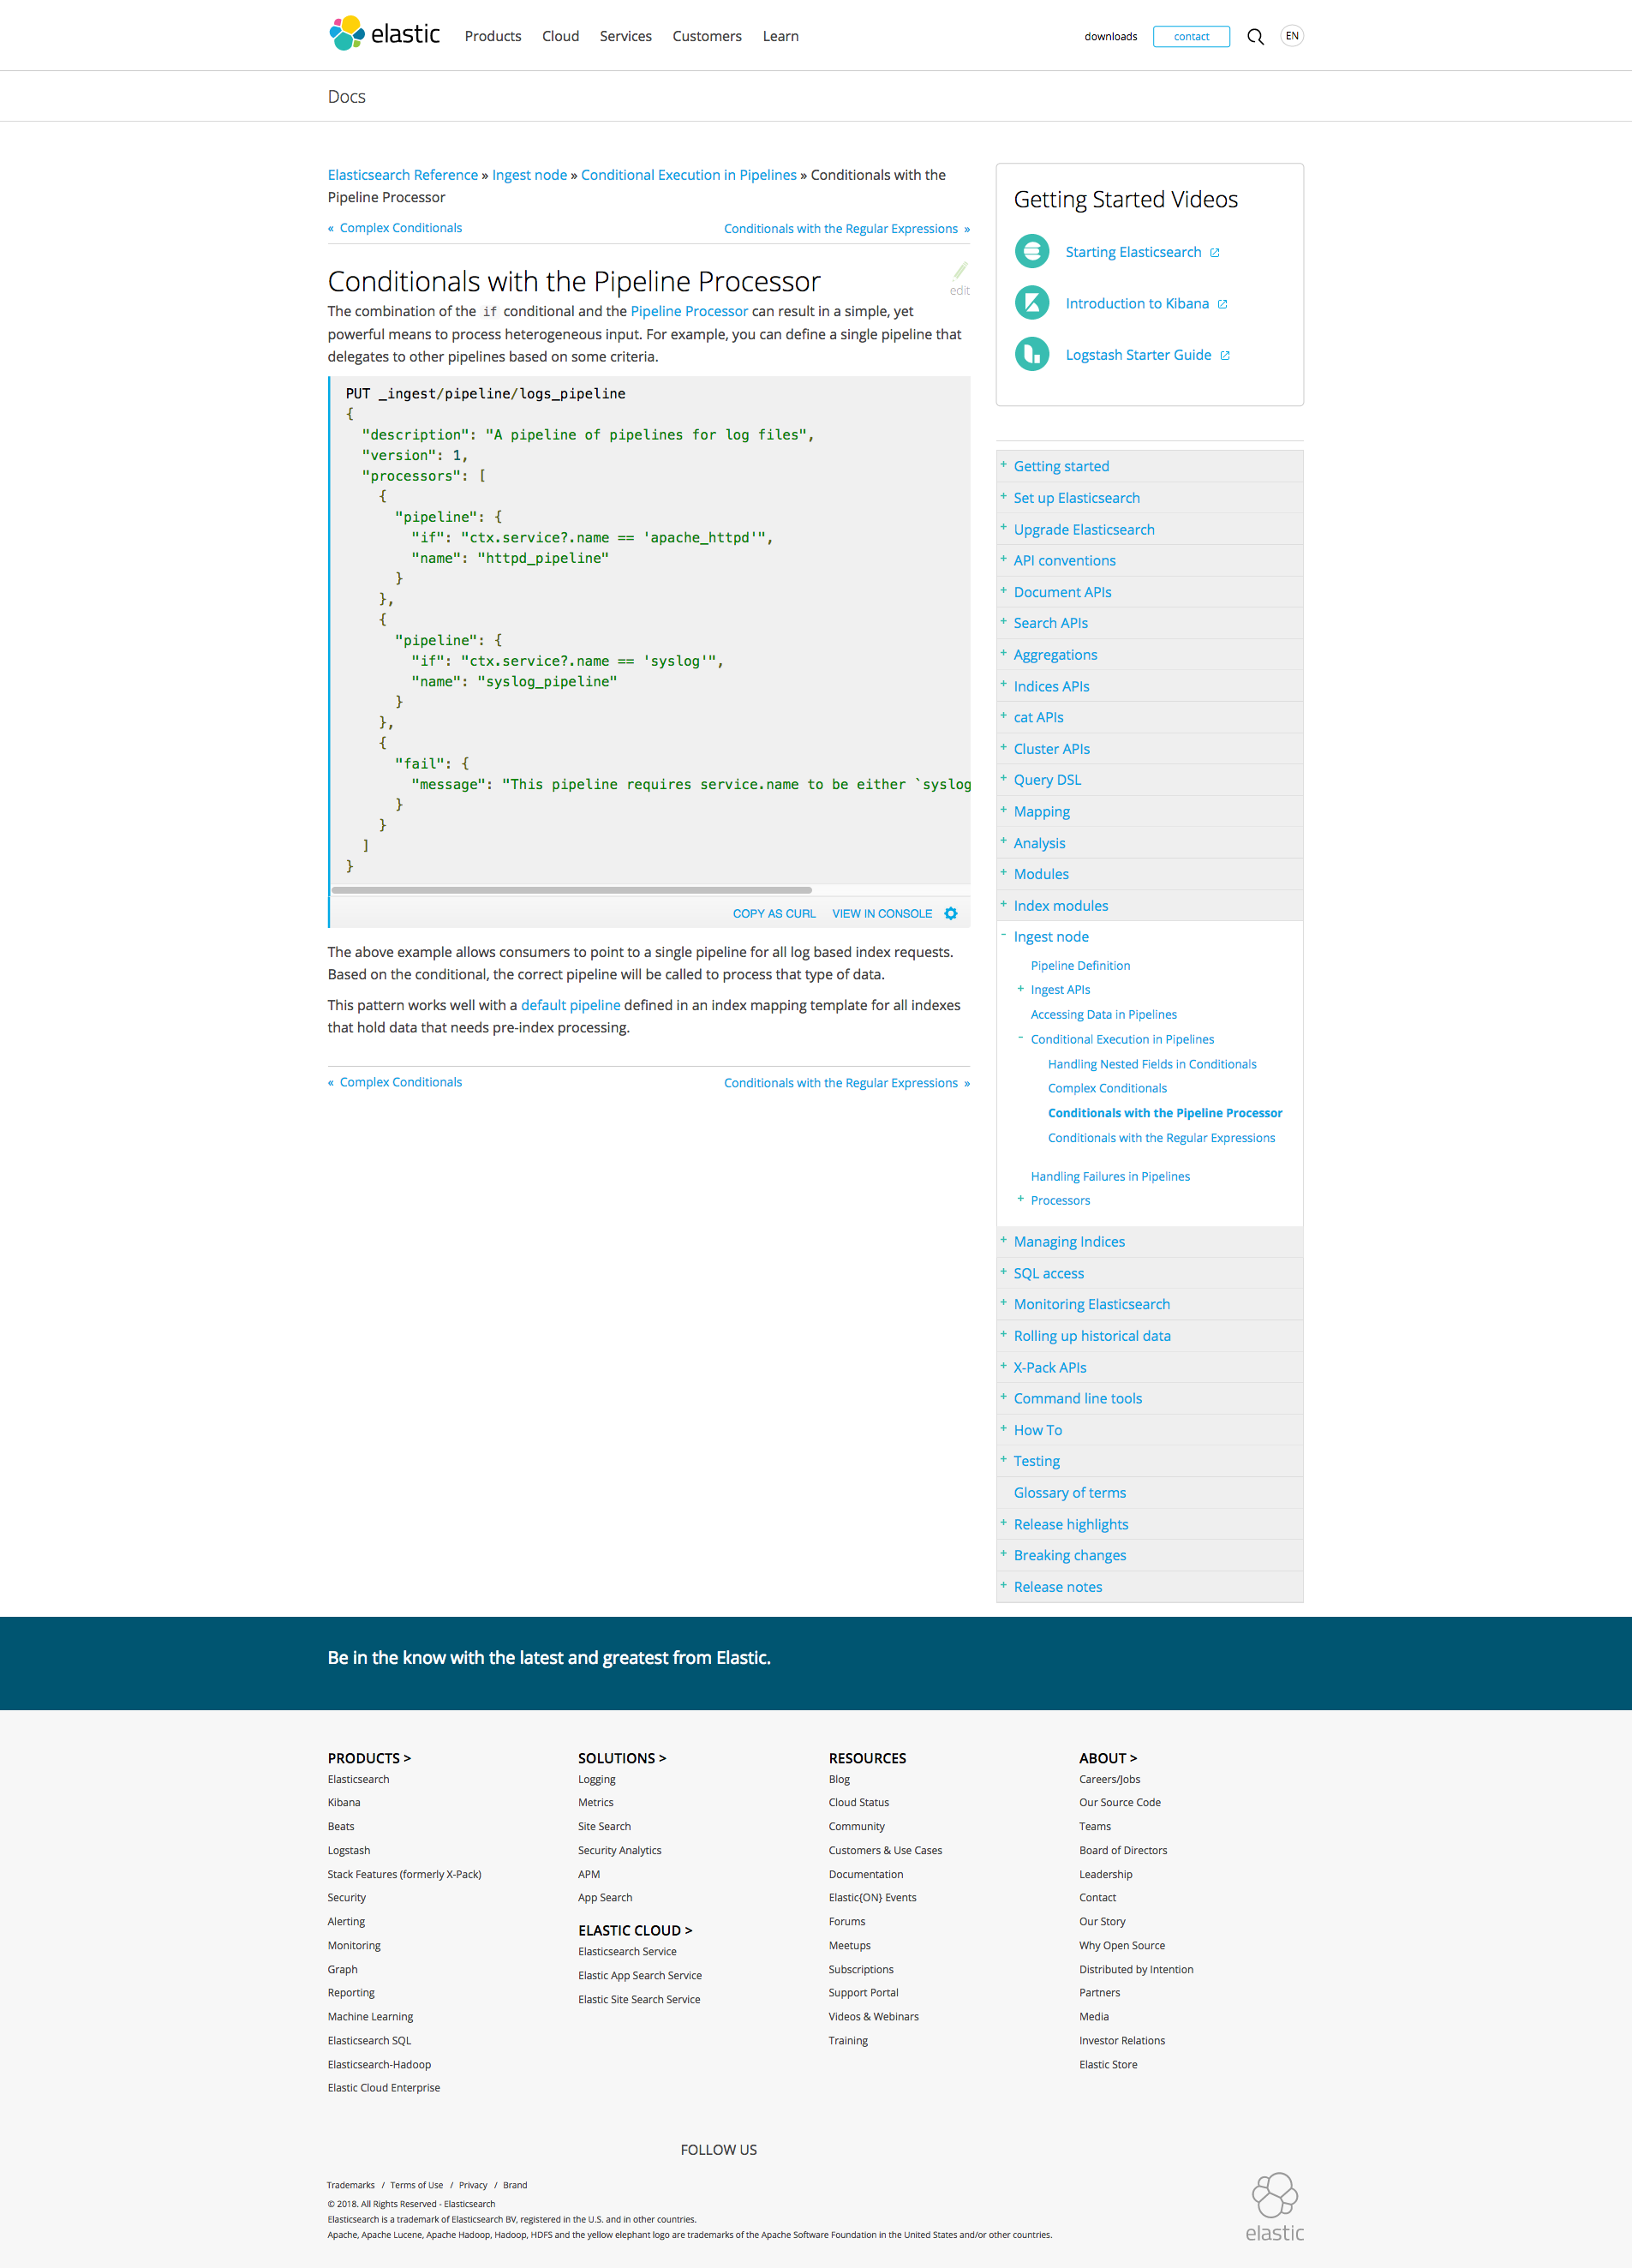This screenshot has width=1632, height=2268.
Task: Click the contact button
Action: point(1191,37)
